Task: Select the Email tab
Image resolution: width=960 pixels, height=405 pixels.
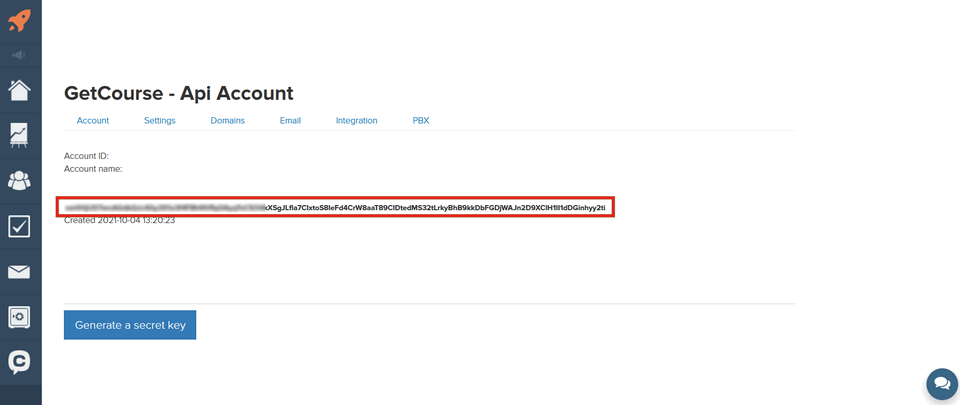Action: pyautogui.click(x=290, y=121)
